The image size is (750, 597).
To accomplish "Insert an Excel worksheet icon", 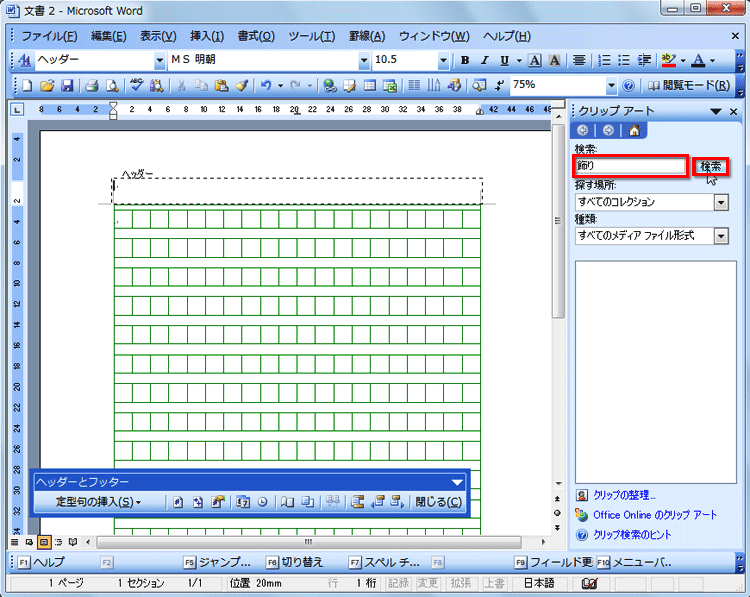I will (390, 86).
